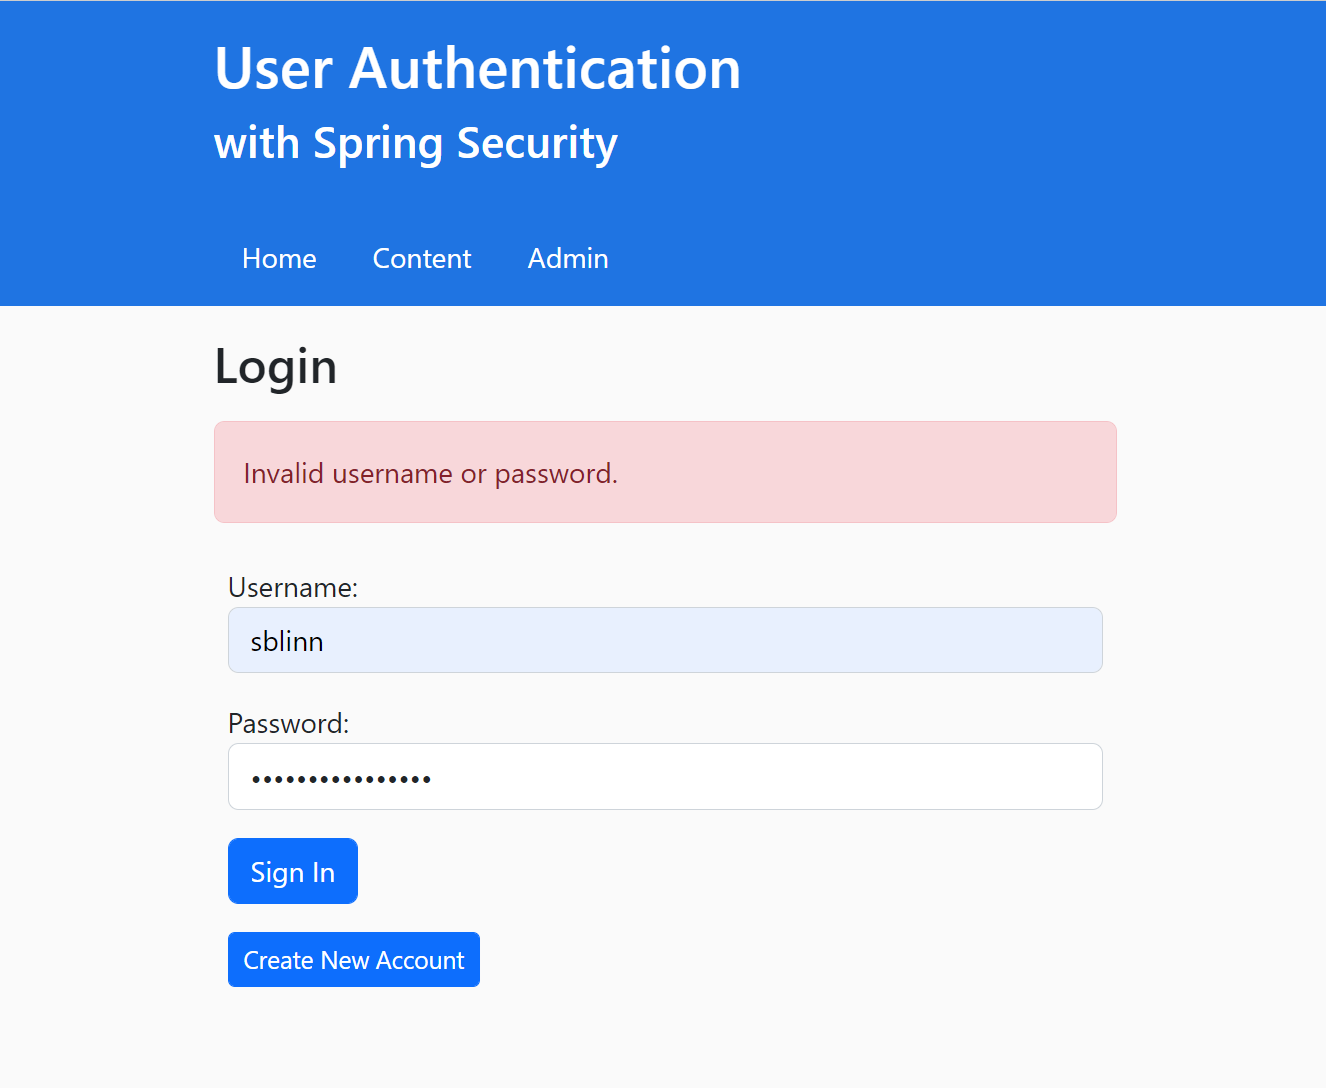Open the Admin navigation link
The image size is (1326, 1088).
(568, 258)
